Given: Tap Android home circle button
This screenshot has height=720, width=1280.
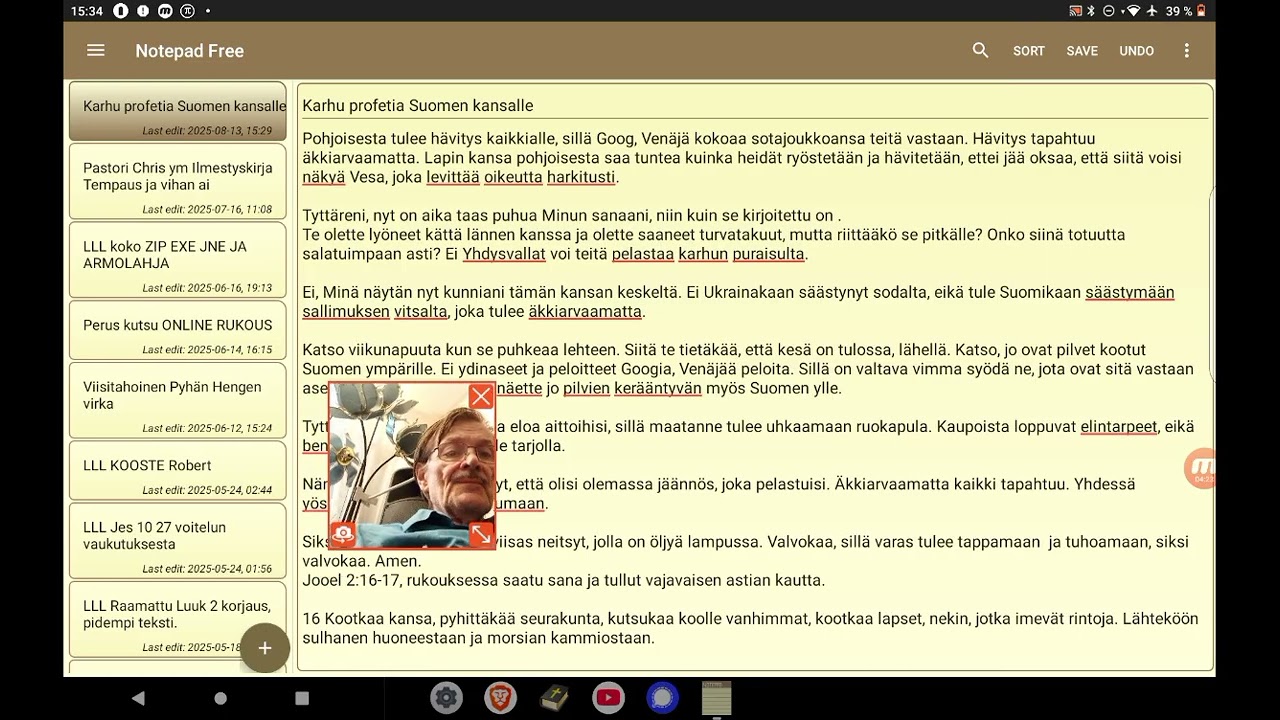Looking at the screenshot, I should pyautogui.click(x=220, y=698).
